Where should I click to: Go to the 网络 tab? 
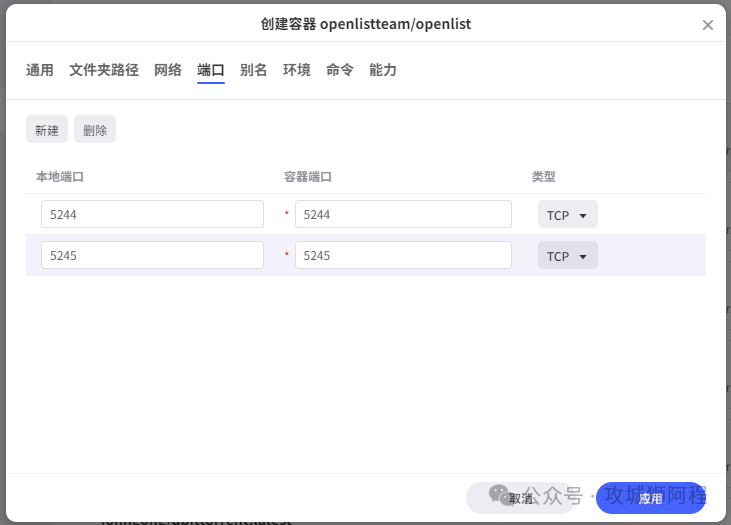[x=168, y=70]
